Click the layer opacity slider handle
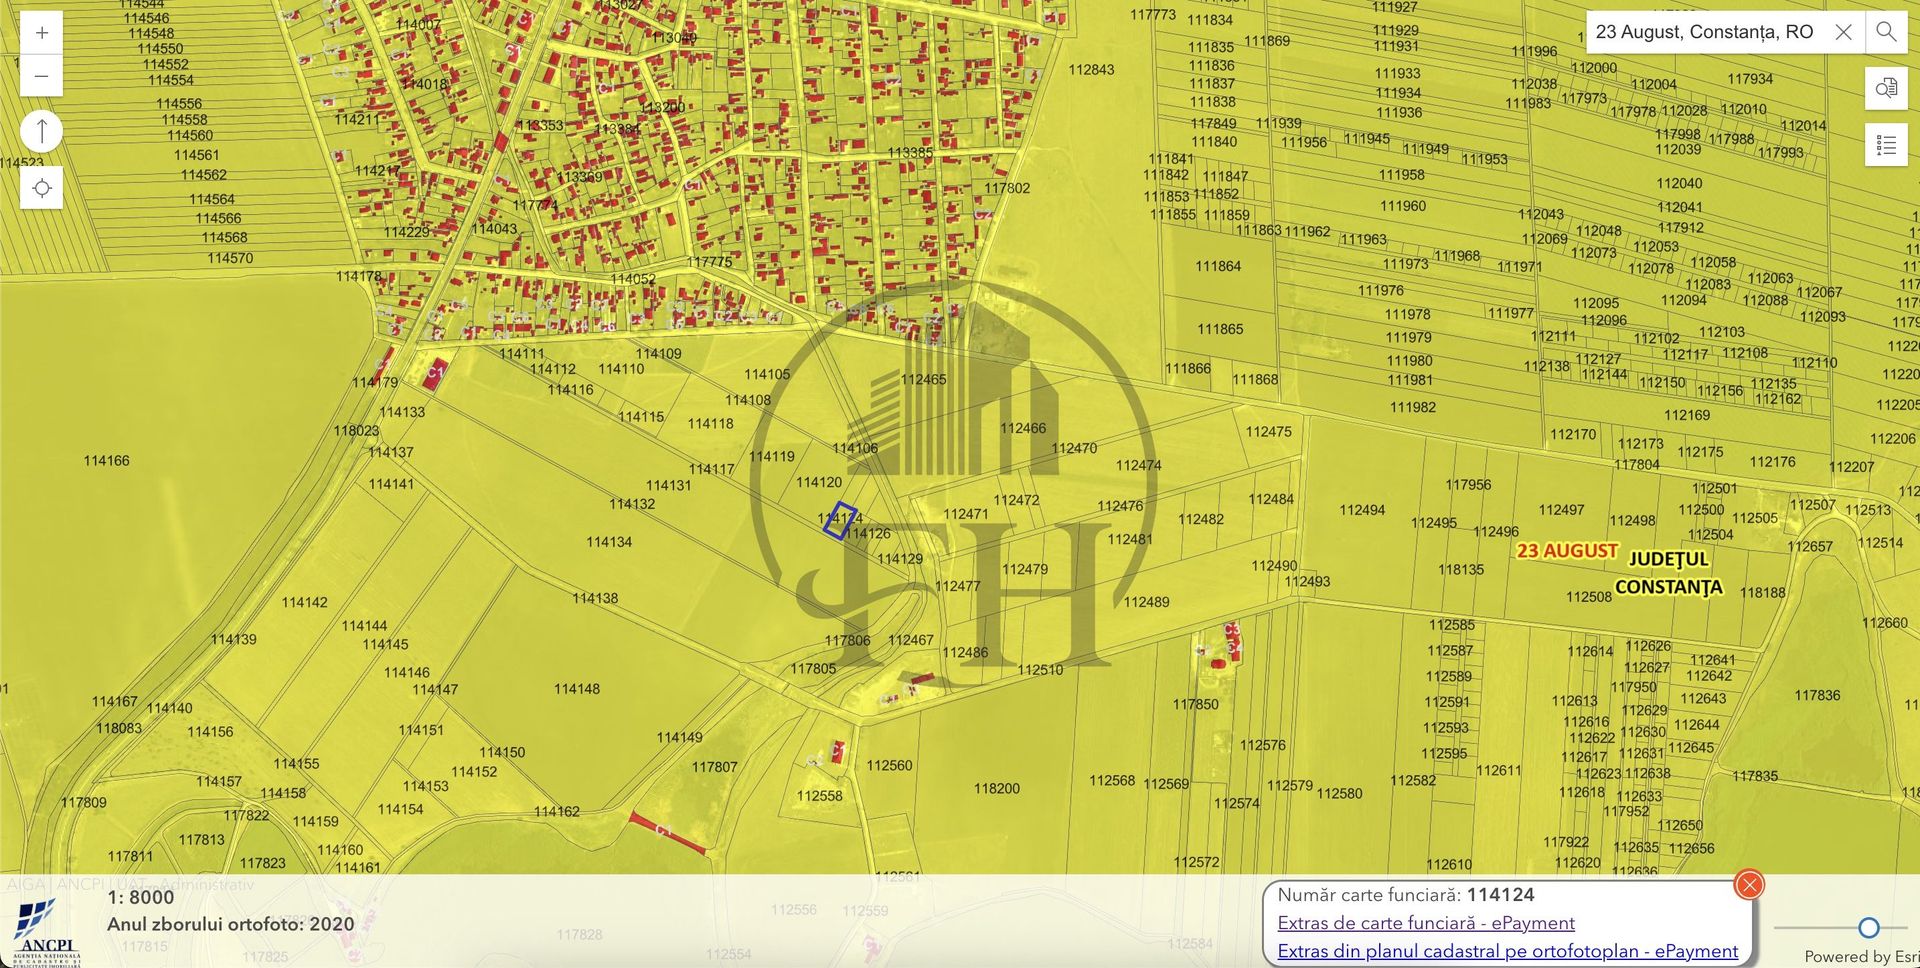Viewport: 1920px width, 968px height. [x=1868, y=927]
